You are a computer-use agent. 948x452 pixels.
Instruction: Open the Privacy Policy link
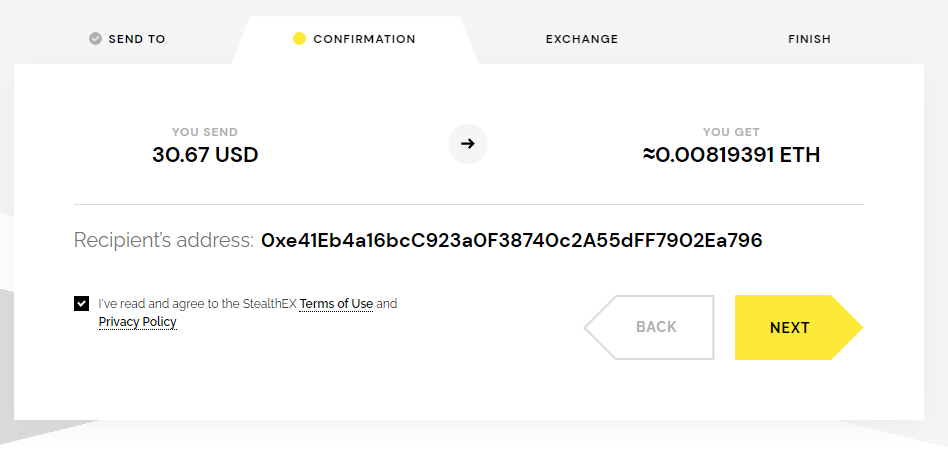138,321
